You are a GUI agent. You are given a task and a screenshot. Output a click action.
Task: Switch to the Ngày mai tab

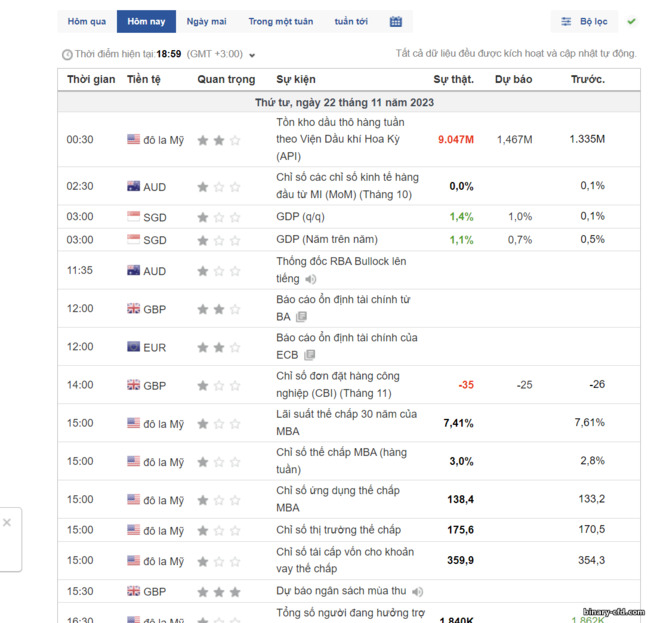206,22
